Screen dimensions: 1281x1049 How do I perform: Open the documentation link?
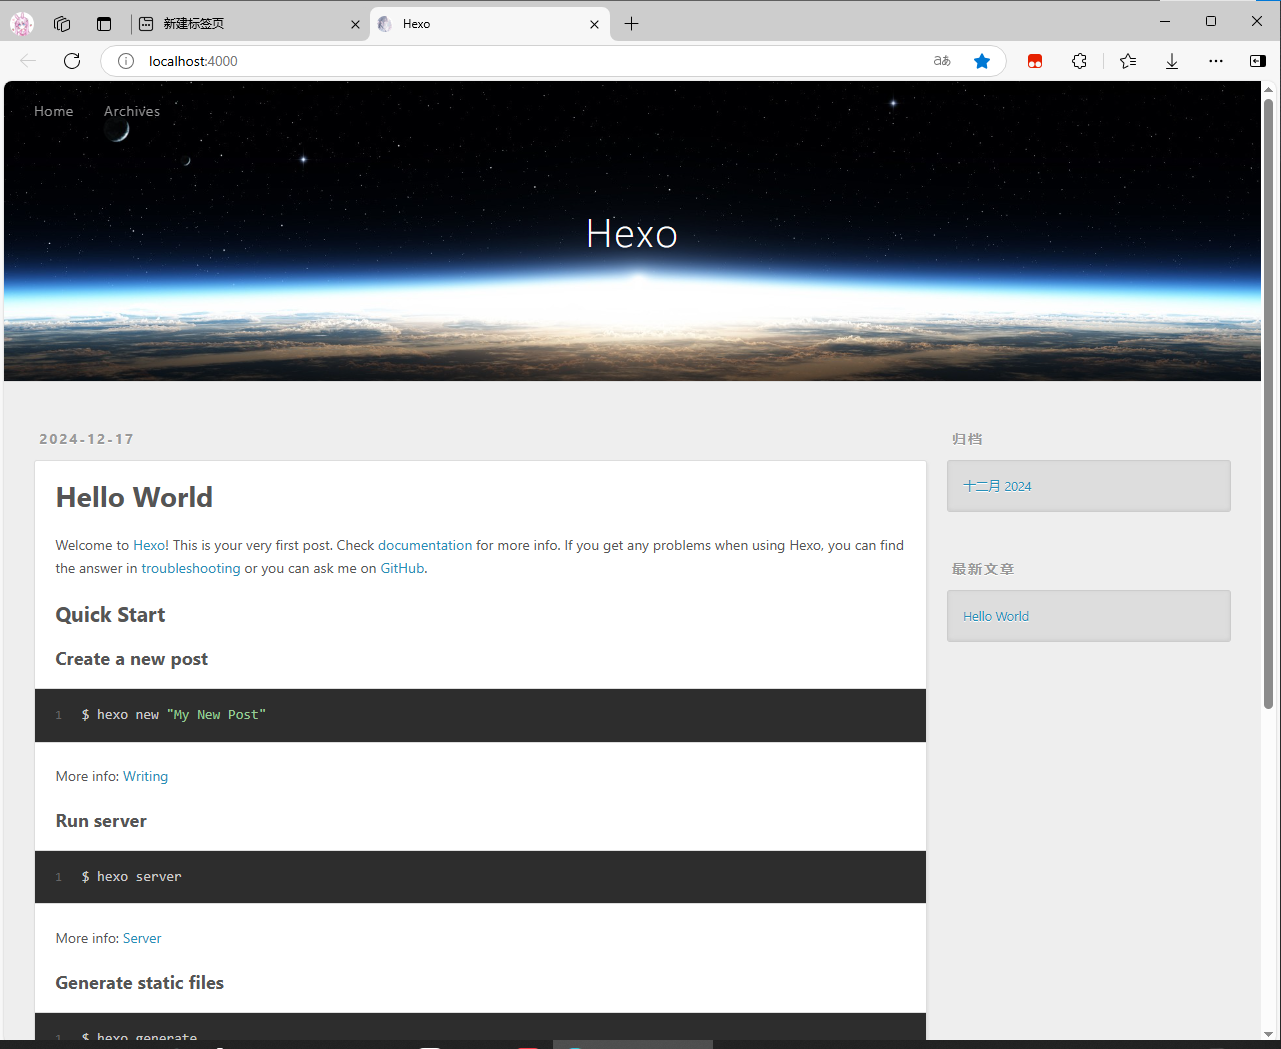click(x=425, y=545)
